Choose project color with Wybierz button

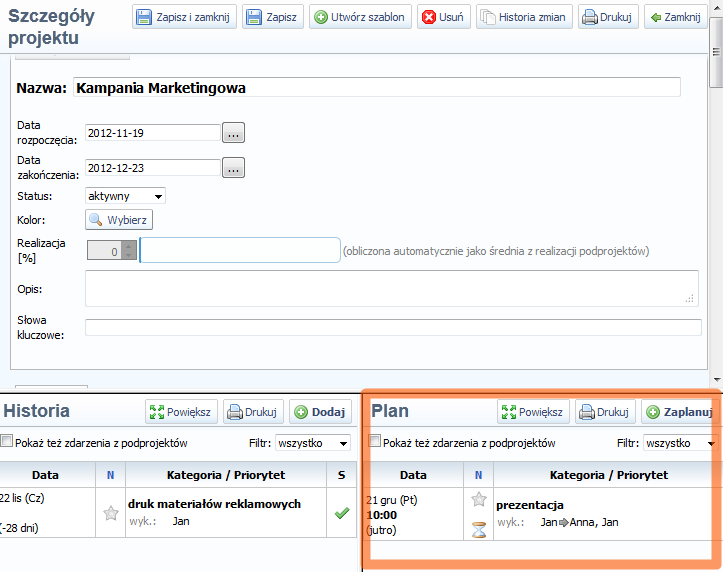click(x=119, y=220)
